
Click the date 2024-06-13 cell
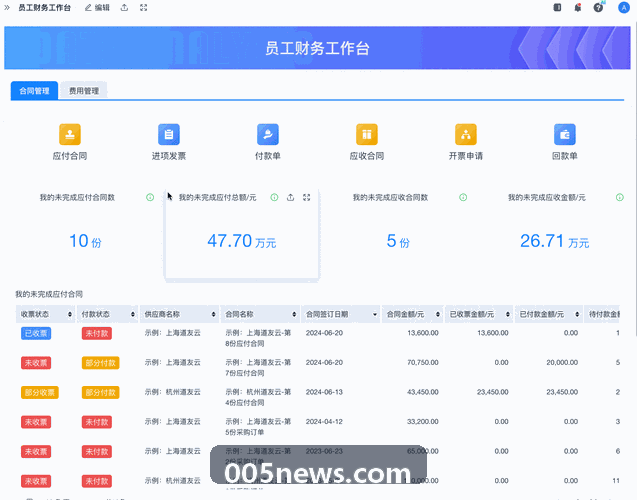pyautogui.click(x=324, y=392)
